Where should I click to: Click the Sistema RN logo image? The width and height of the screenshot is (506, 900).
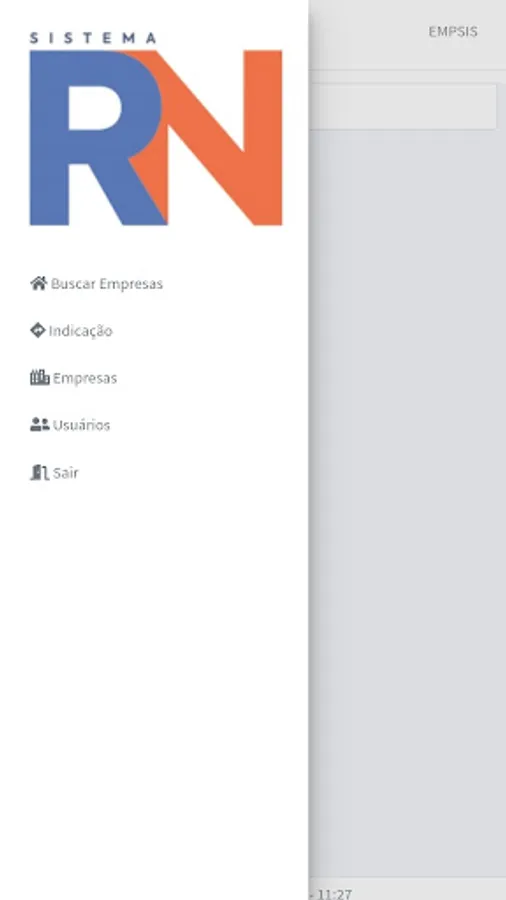[155, 129]
